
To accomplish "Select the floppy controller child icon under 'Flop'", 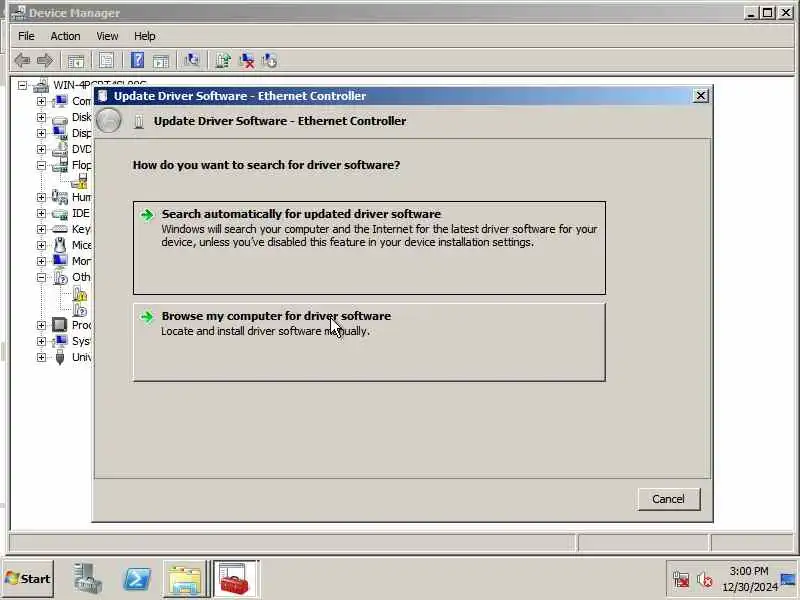I will coord(80,181).
